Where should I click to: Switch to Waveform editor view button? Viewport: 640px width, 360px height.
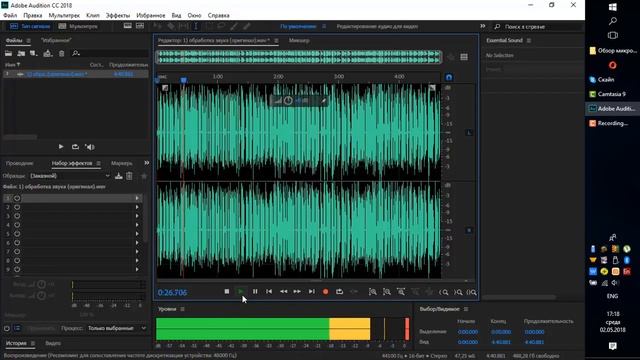(x=30, y=26)
